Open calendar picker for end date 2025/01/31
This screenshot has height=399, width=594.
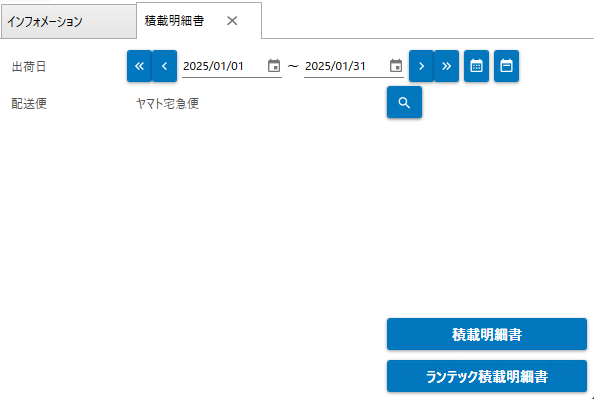tap(396, 66)
